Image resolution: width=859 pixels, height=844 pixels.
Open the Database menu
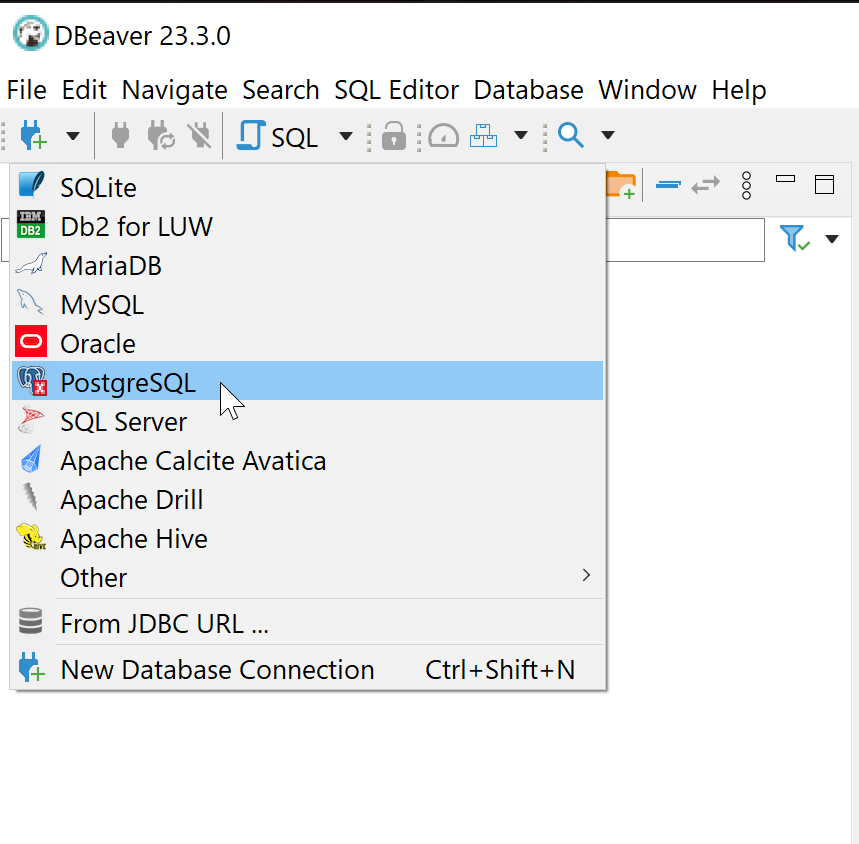click(528, 90)
